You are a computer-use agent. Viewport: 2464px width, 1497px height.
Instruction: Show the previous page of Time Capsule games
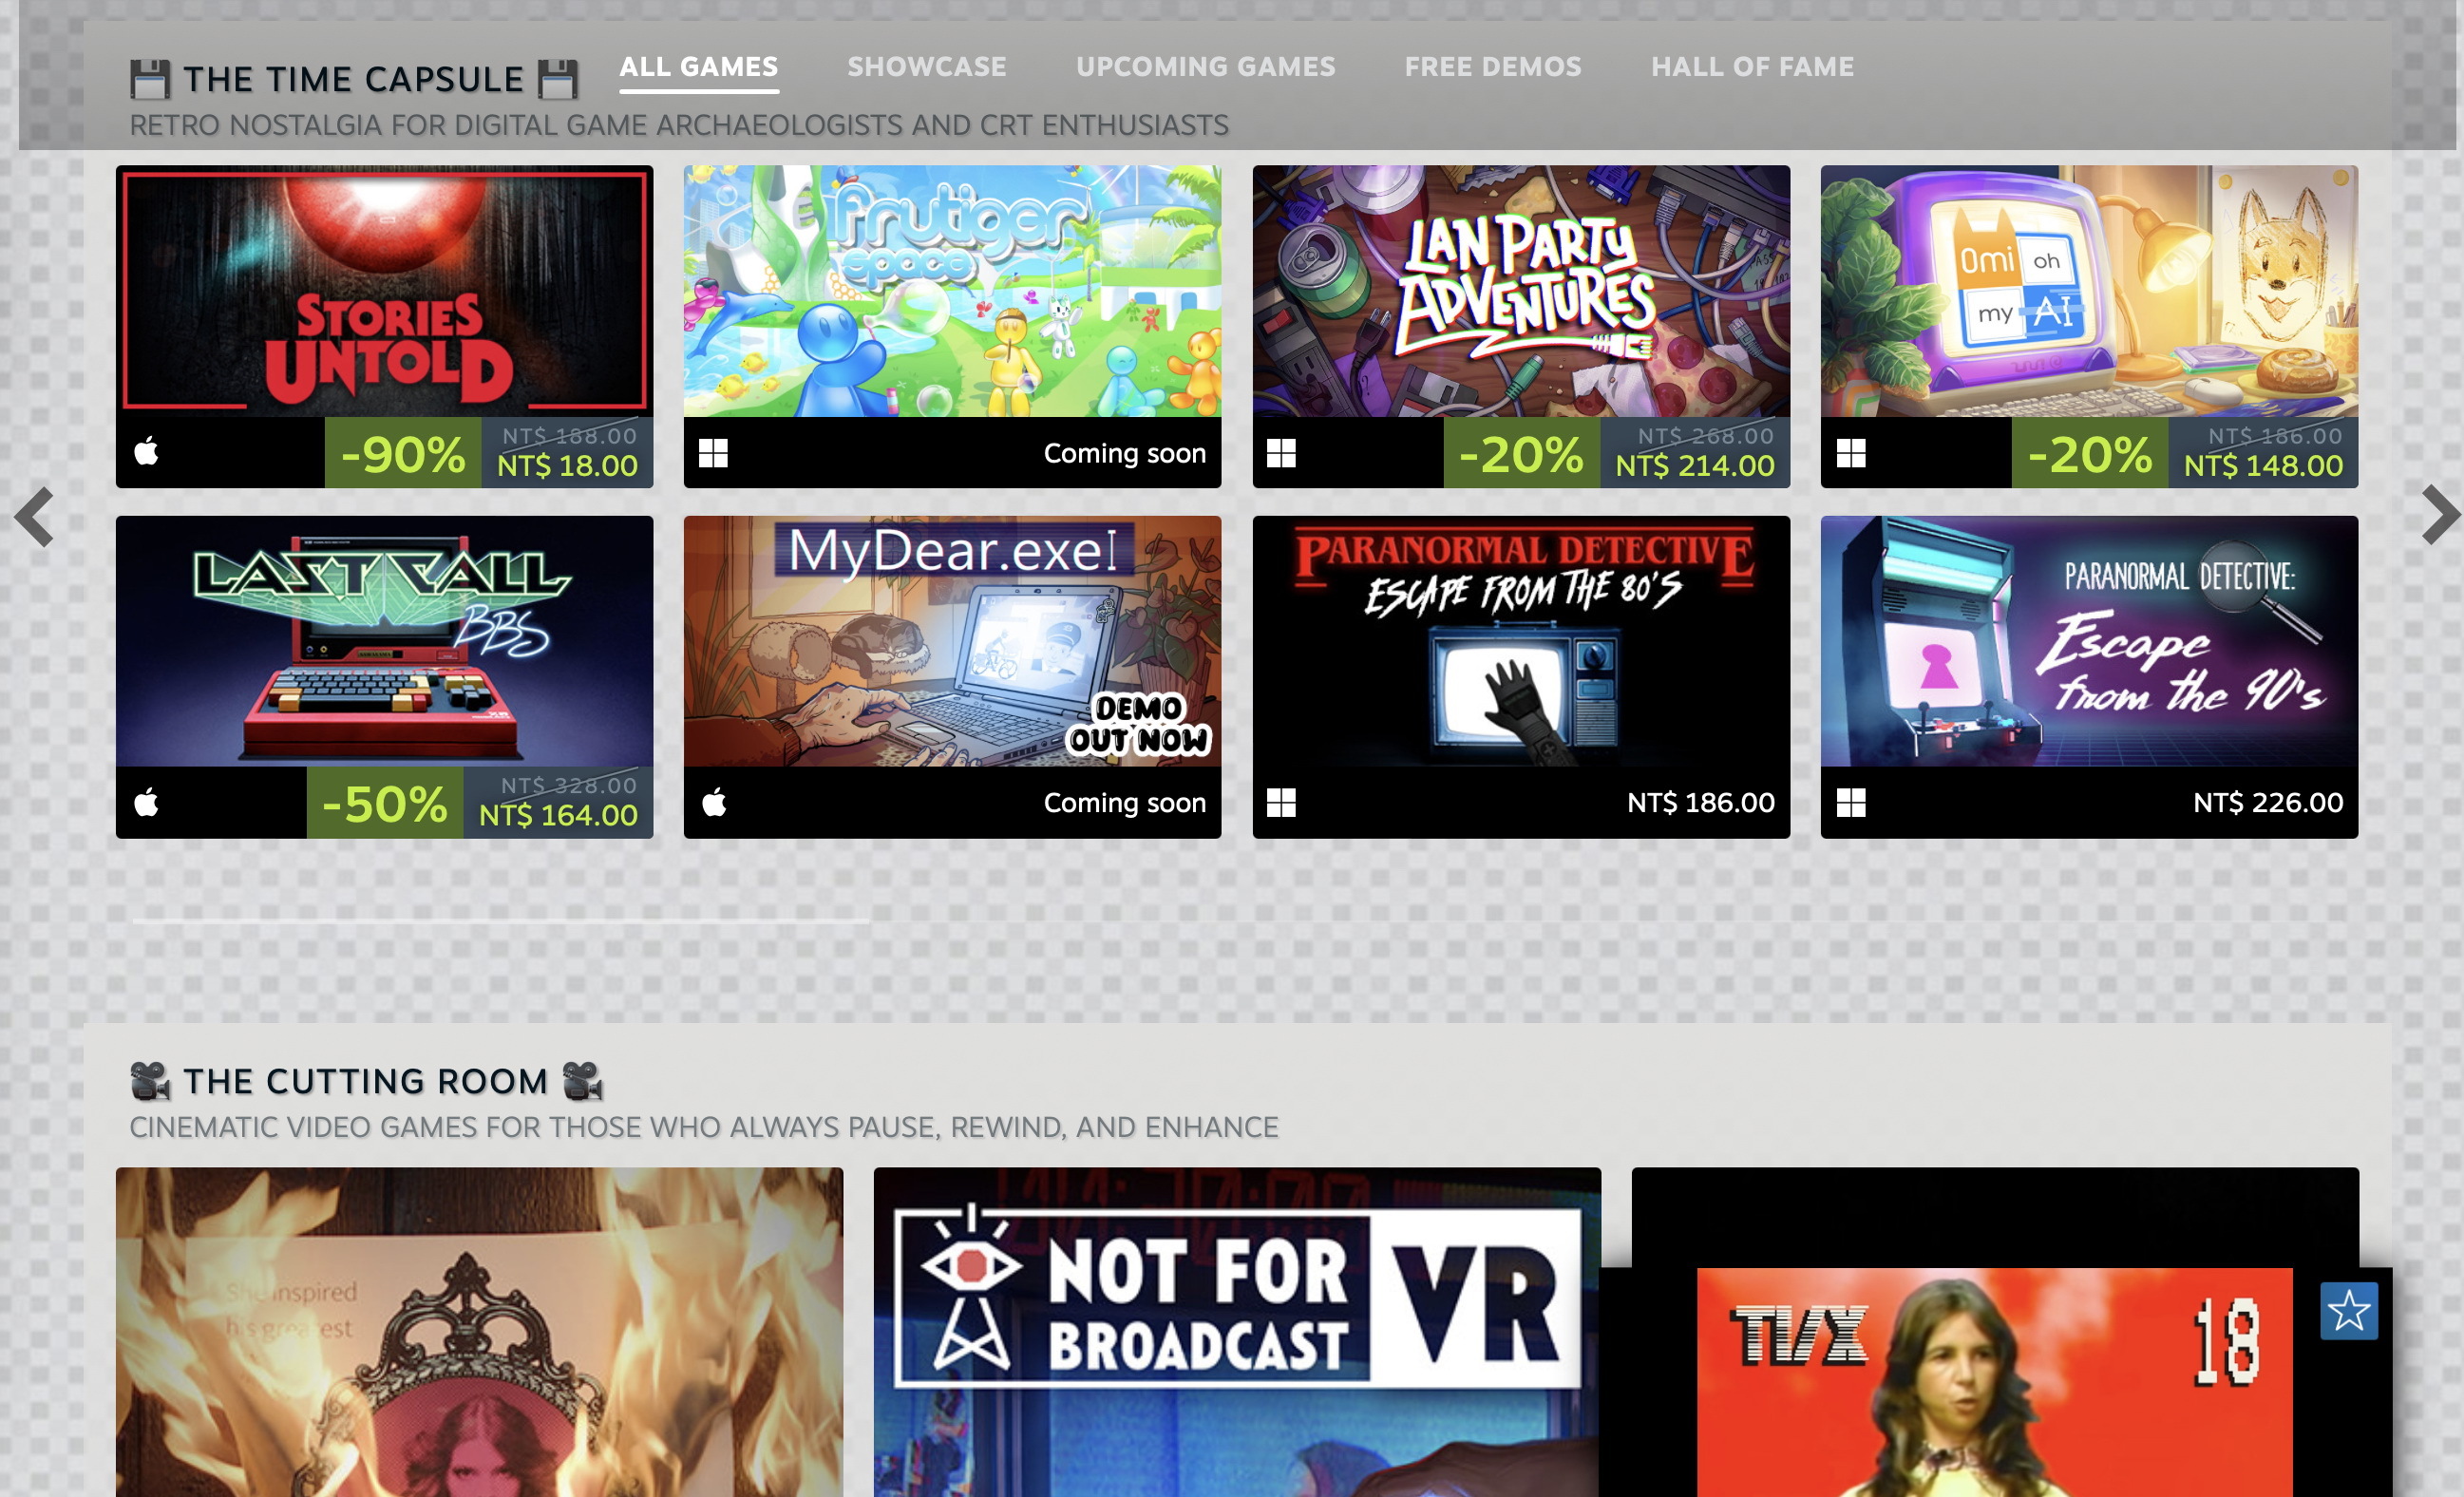[34, 516]
